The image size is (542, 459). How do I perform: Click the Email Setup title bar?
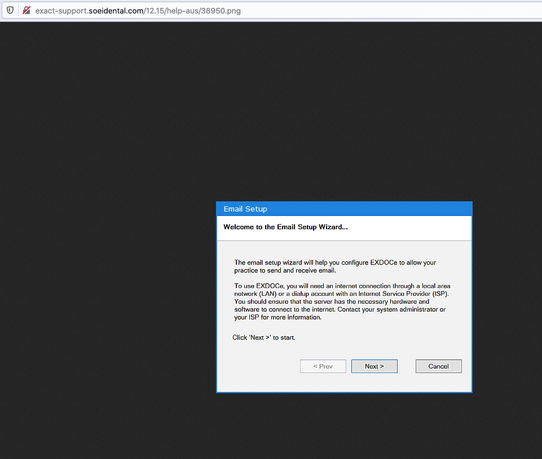tap(344, 209)
